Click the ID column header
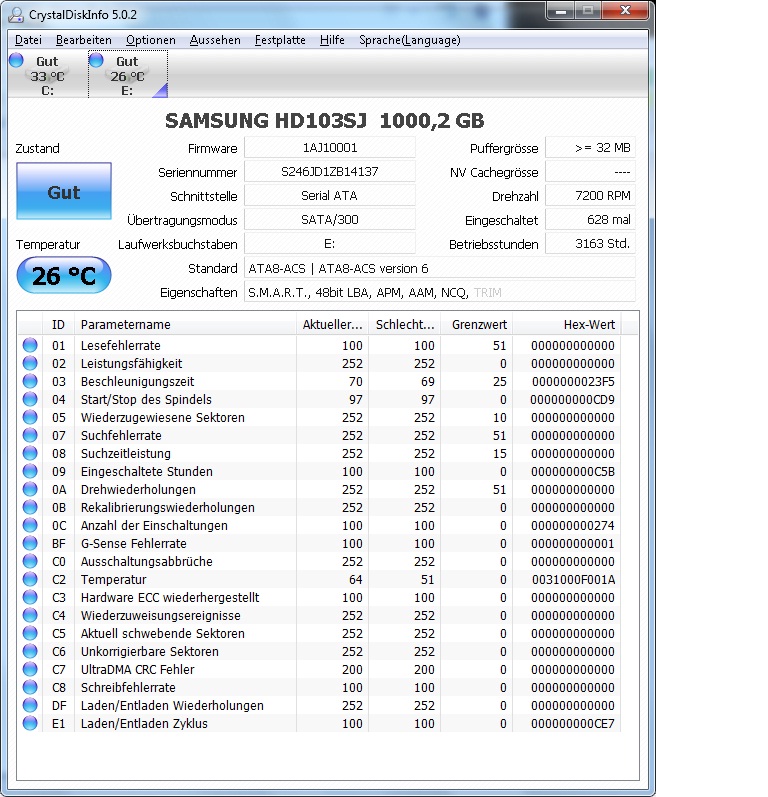The width and height of the screenshot is (768, 797). point(58,324)
